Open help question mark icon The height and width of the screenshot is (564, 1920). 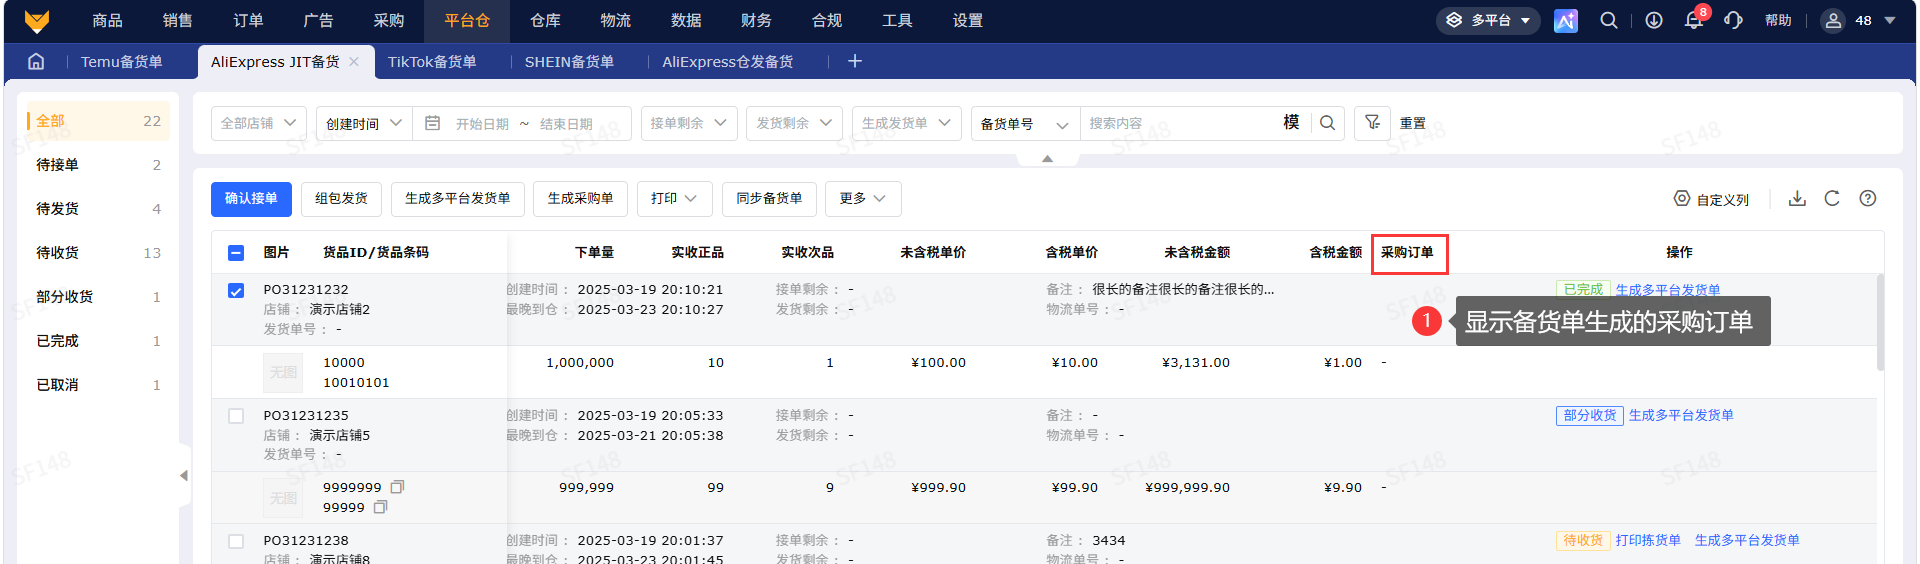[1868, 198]
